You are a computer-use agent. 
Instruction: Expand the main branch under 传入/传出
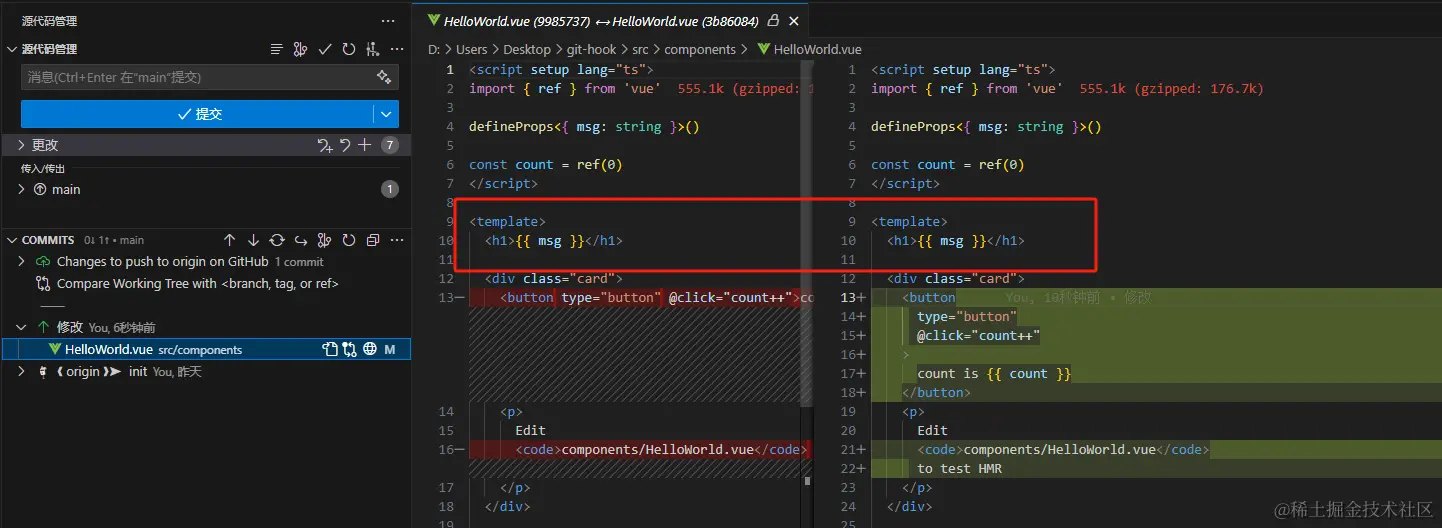click(x=21, y=189)
